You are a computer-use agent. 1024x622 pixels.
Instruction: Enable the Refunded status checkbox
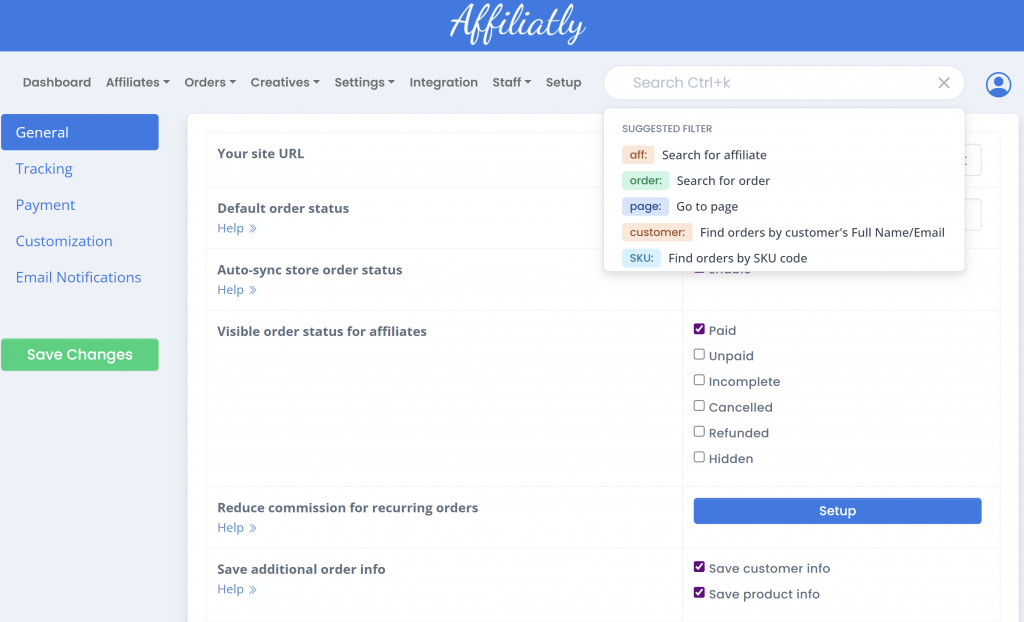[699, 432]
